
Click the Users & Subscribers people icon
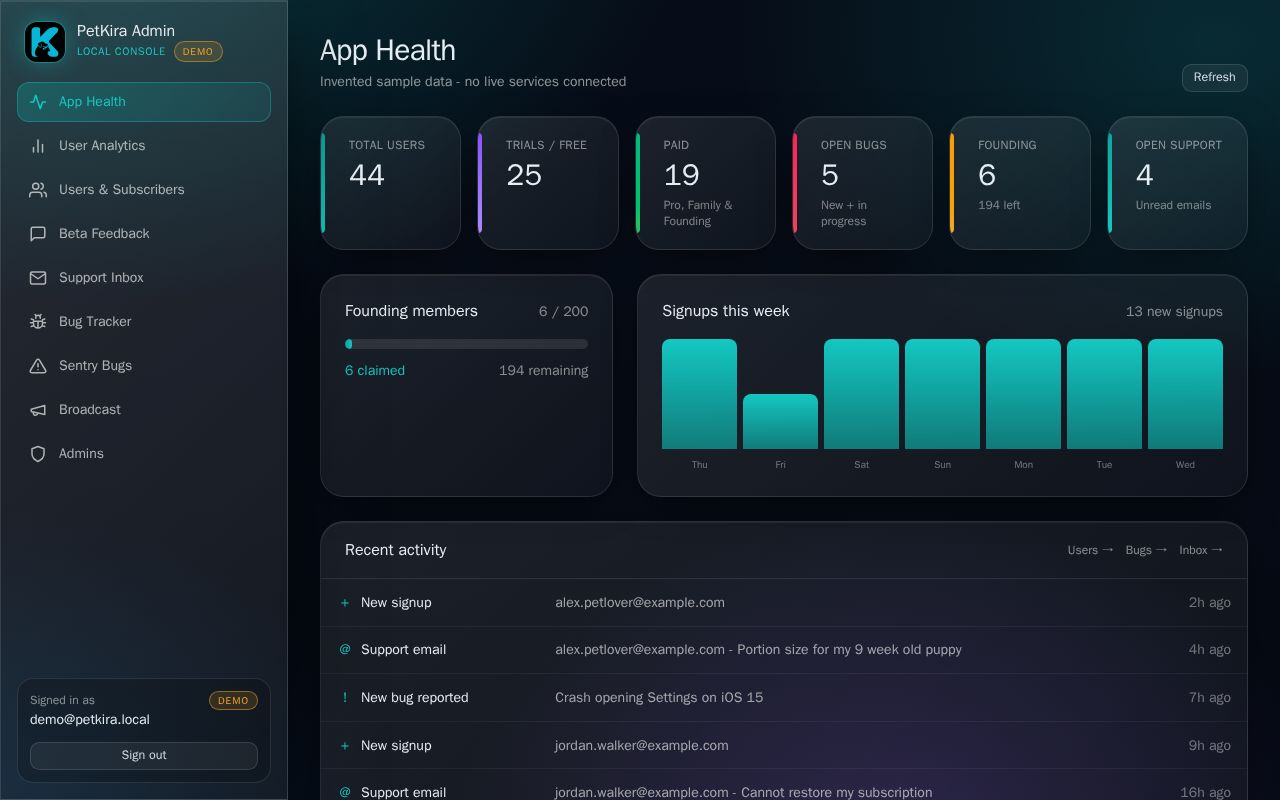coord(38,190)
